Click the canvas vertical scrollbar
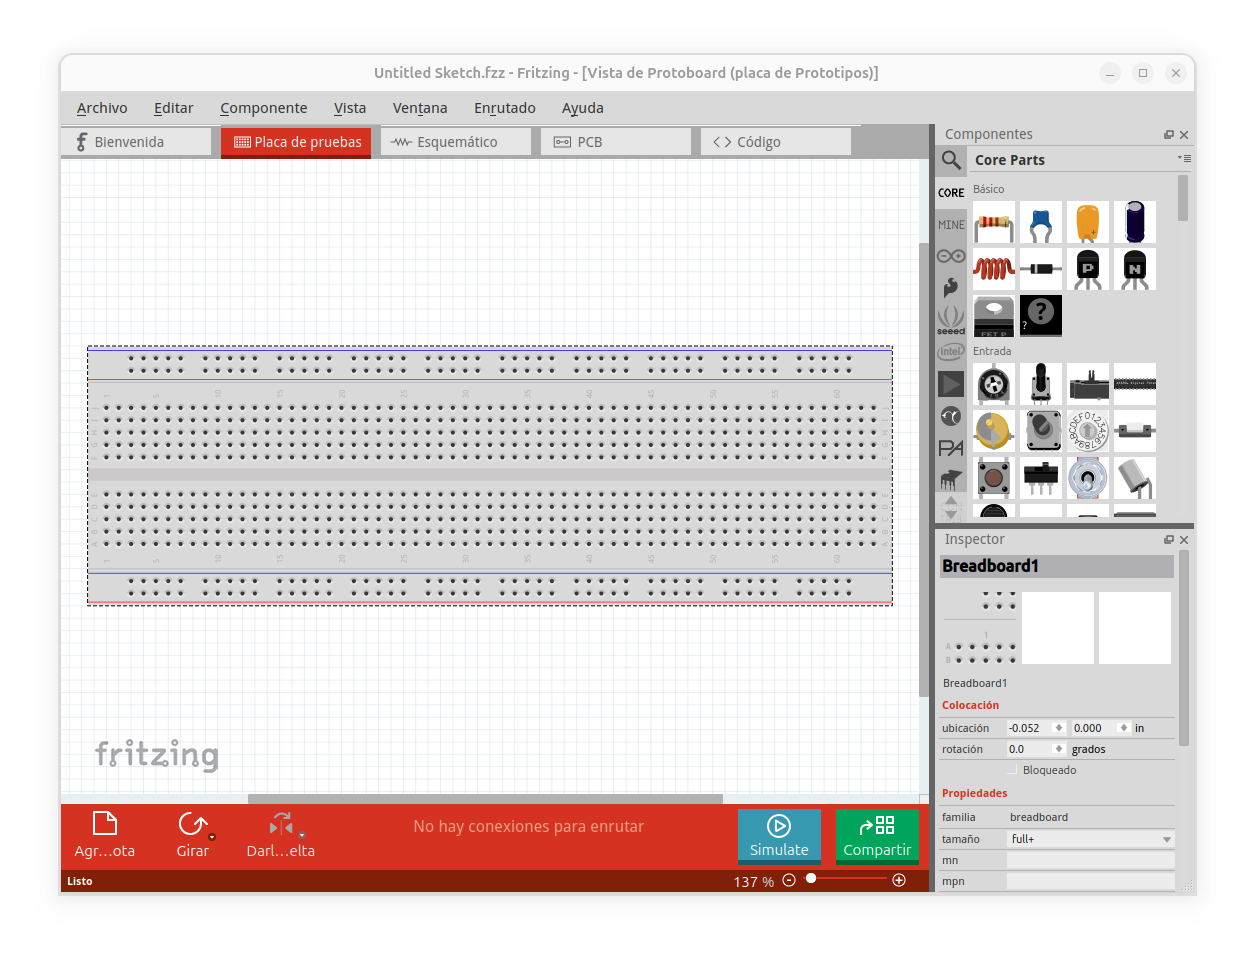The width and height of the screenshot is (1255, 959). (924, 469)
